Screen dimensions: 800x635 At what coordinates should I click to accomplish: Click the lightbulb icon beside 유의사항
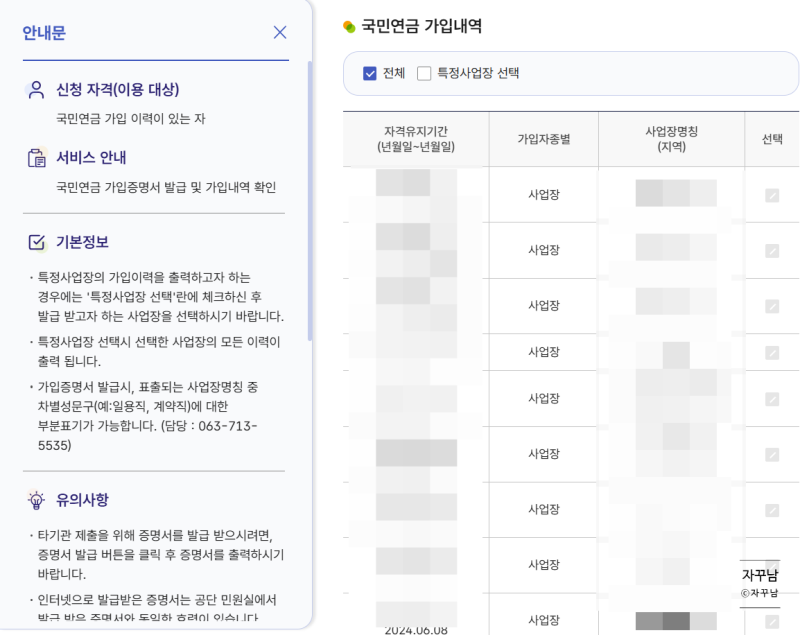pyautogui.click(x=36, y=500)
